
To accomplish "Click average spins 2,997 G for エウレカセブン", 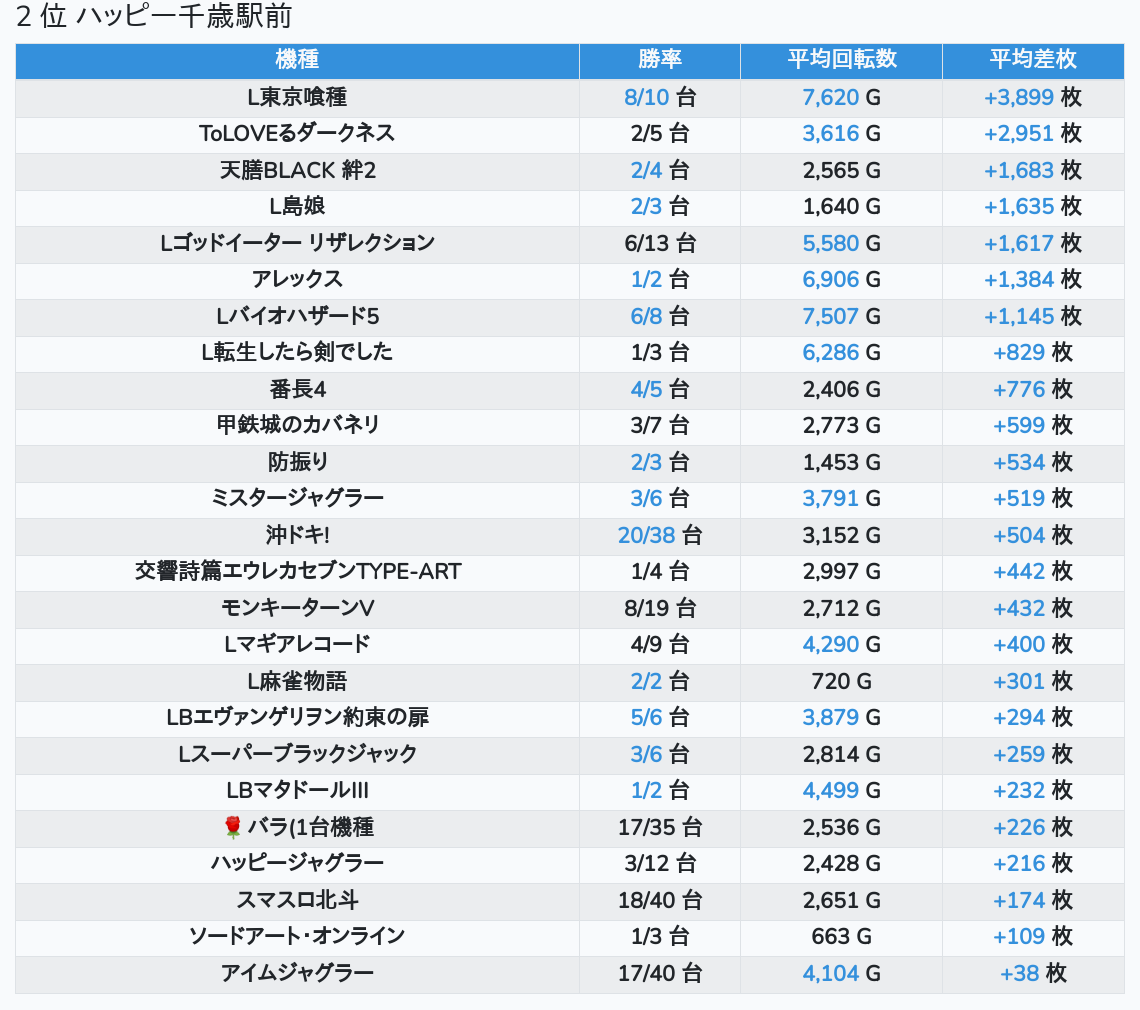I will 841,572.
